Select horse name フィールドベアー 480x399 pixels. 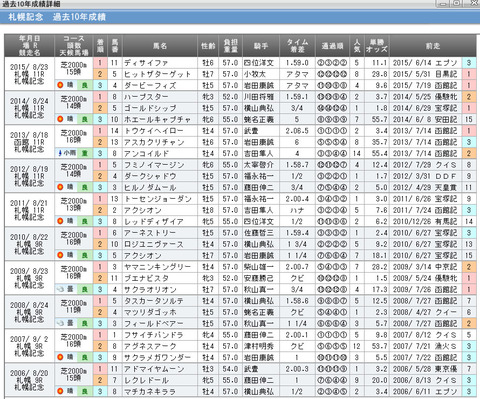[154, 323]
